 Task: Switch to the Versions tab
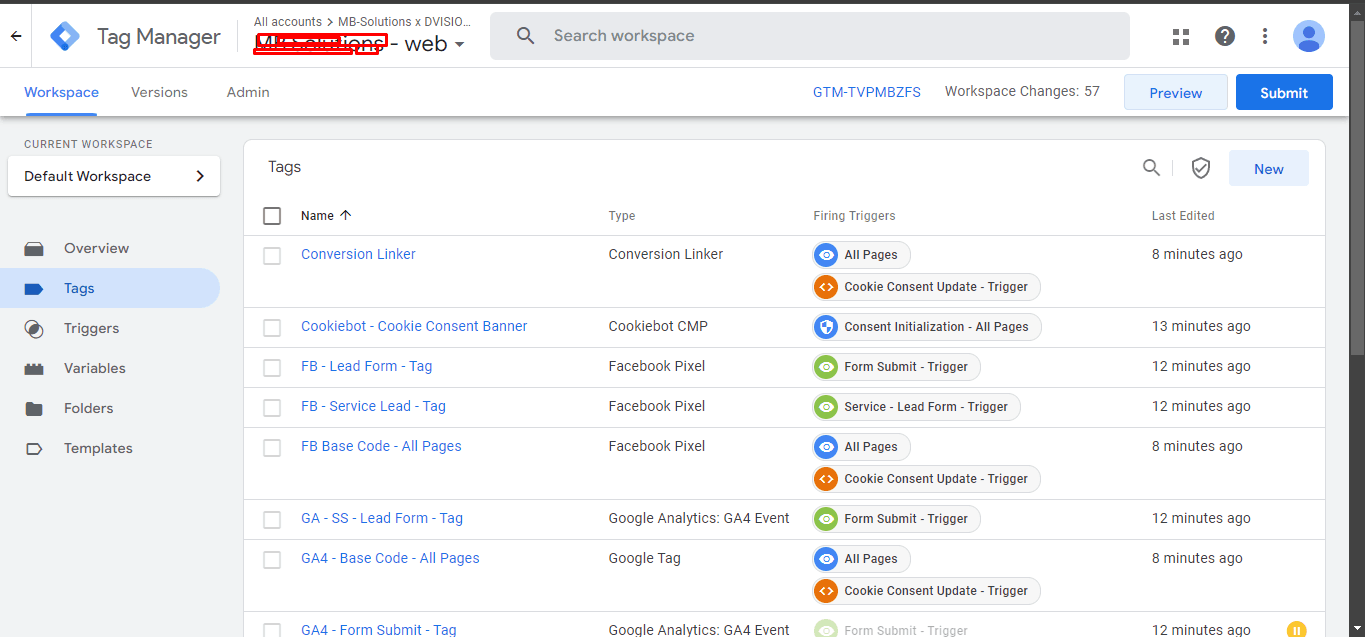159,92
